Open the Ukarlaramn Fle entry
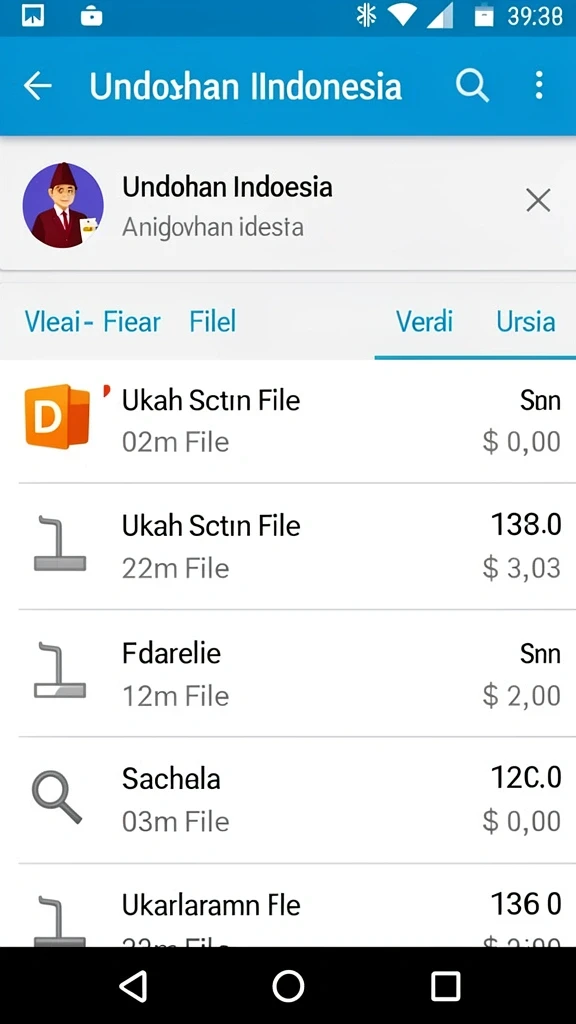Viewport: 576px width, 1024px height. click(288, 906)
